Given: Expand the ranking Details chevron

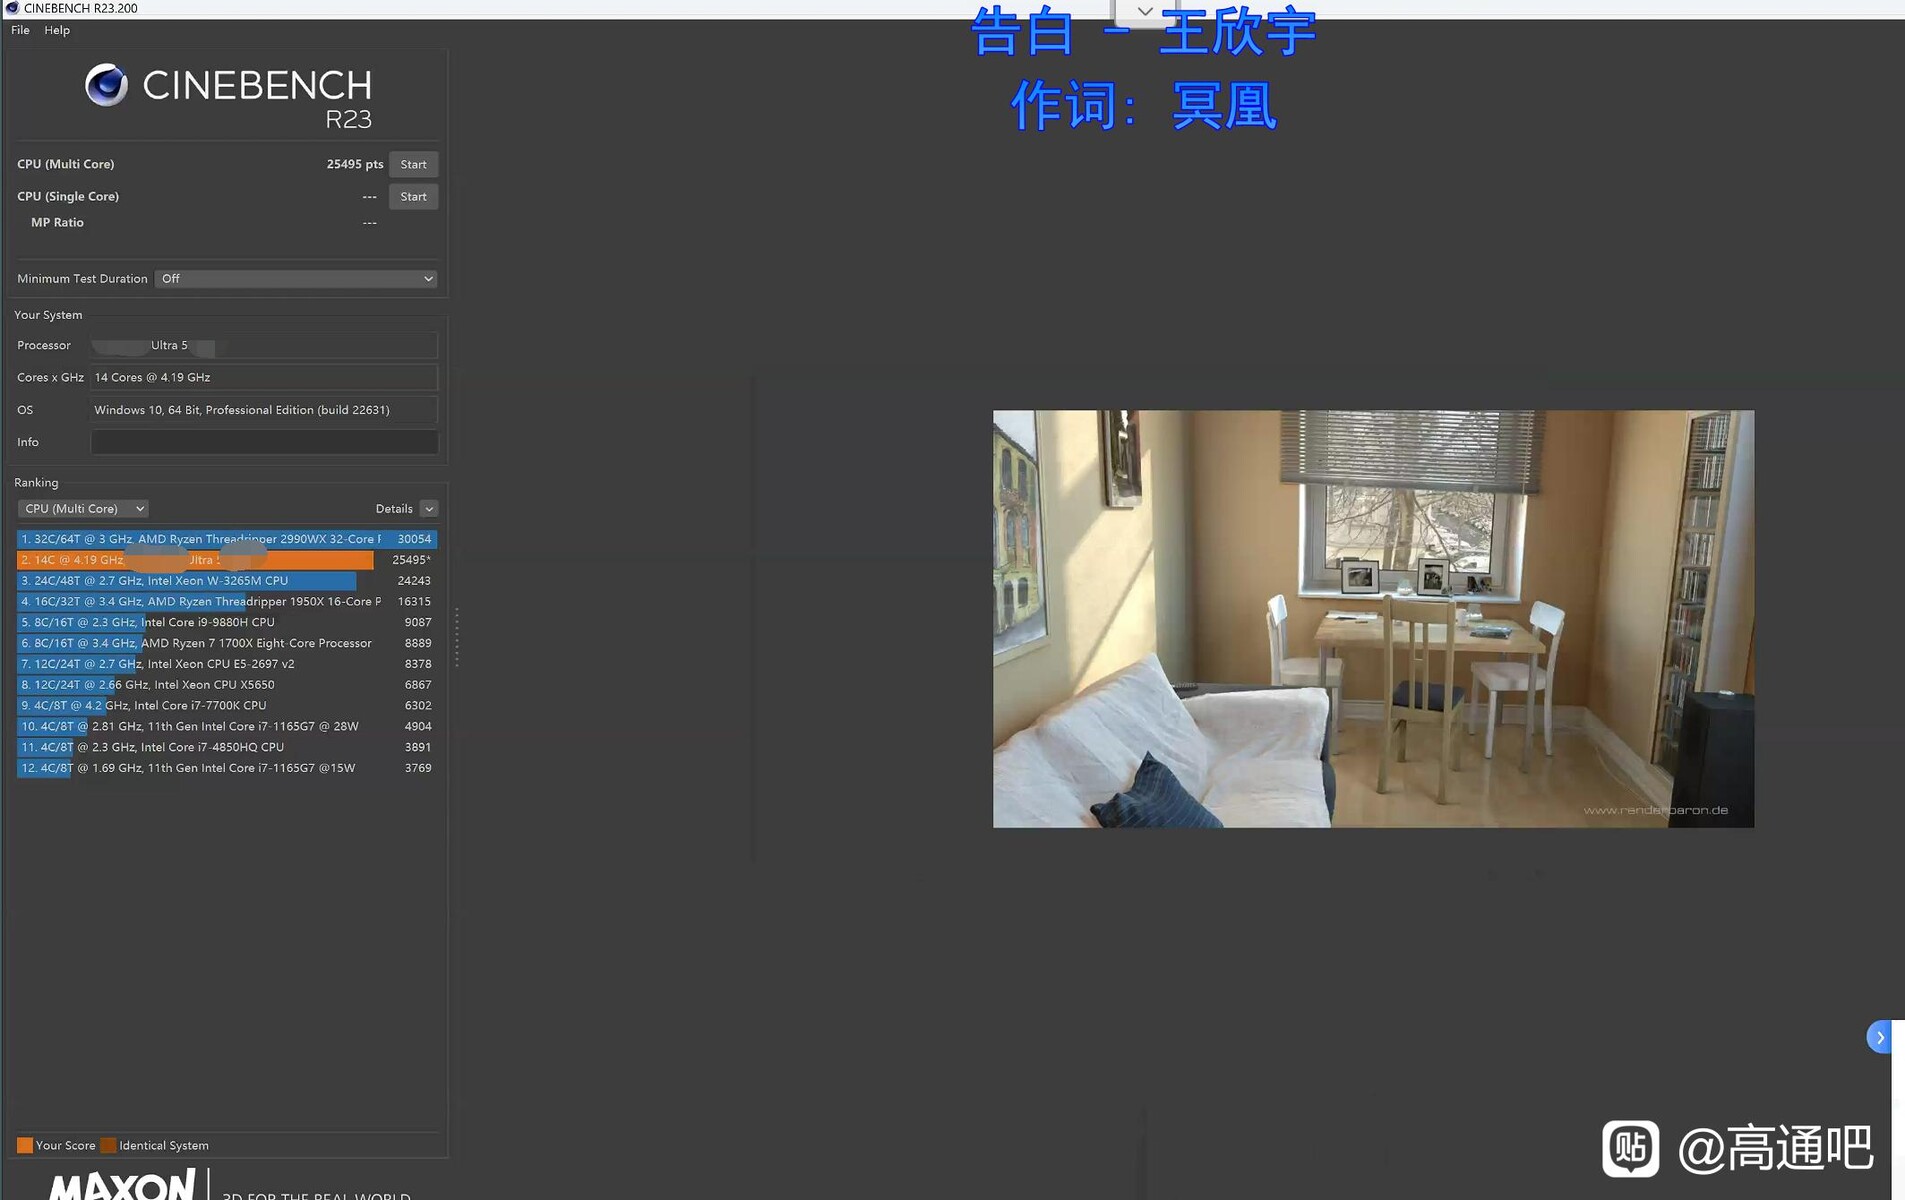Looking at the screenshot, I should click(x=429, y=509).
